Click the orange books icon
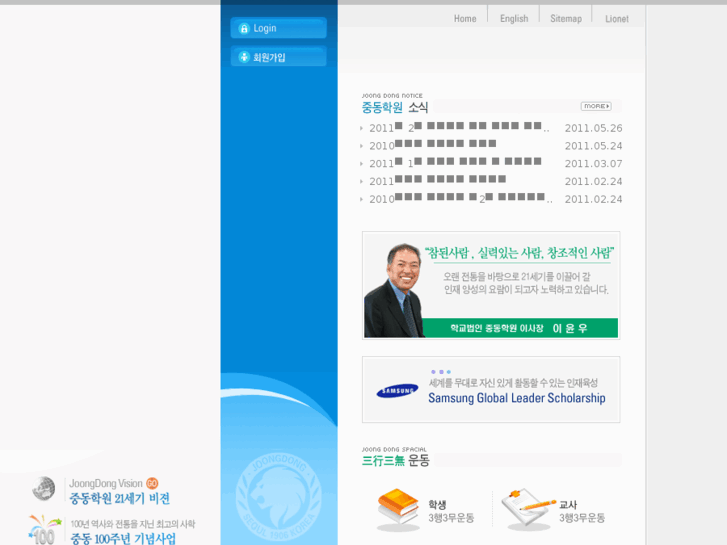Viewport: 727px width, 545px height. [x=398, y=509]
